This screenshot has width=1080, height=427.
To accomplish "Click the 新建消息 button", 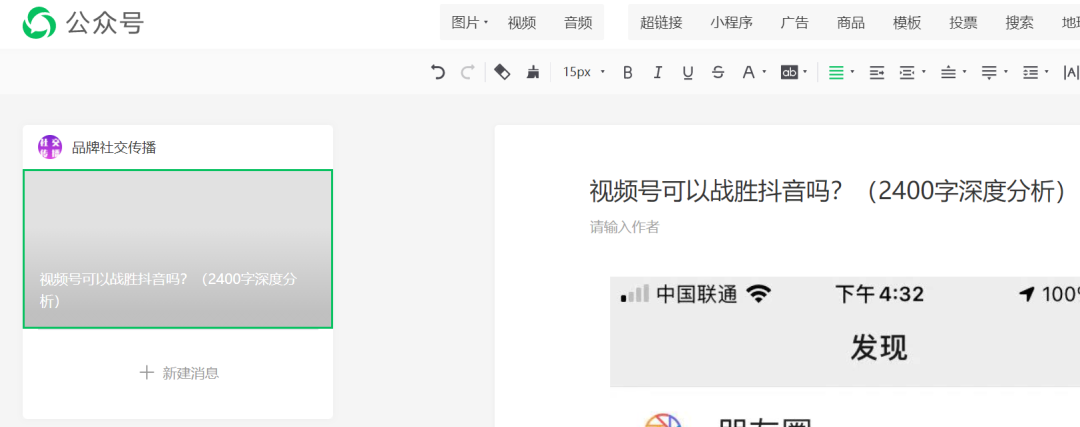I will [x=178, y=373].
